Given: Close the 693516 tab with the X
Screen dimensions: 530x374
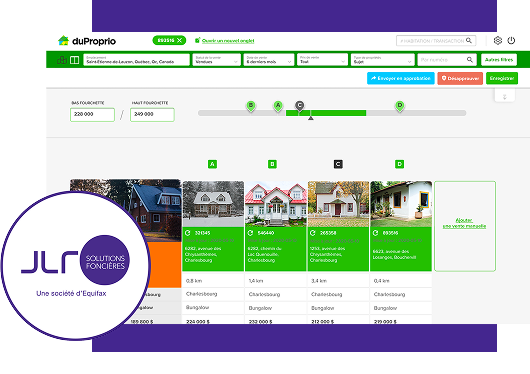Looking at the screenshot, I should coord(179,40).
